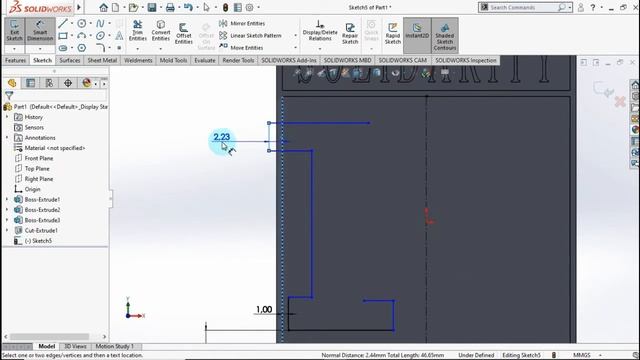
Task: Expand the Boss-Extrude1 feature
Action: 7,199
